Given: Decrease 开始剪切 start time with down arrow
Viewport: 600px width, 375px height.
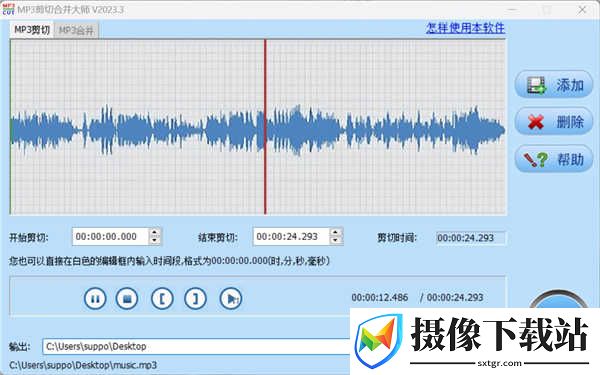Looking at the screenshot, I should [x=155, y=241].
